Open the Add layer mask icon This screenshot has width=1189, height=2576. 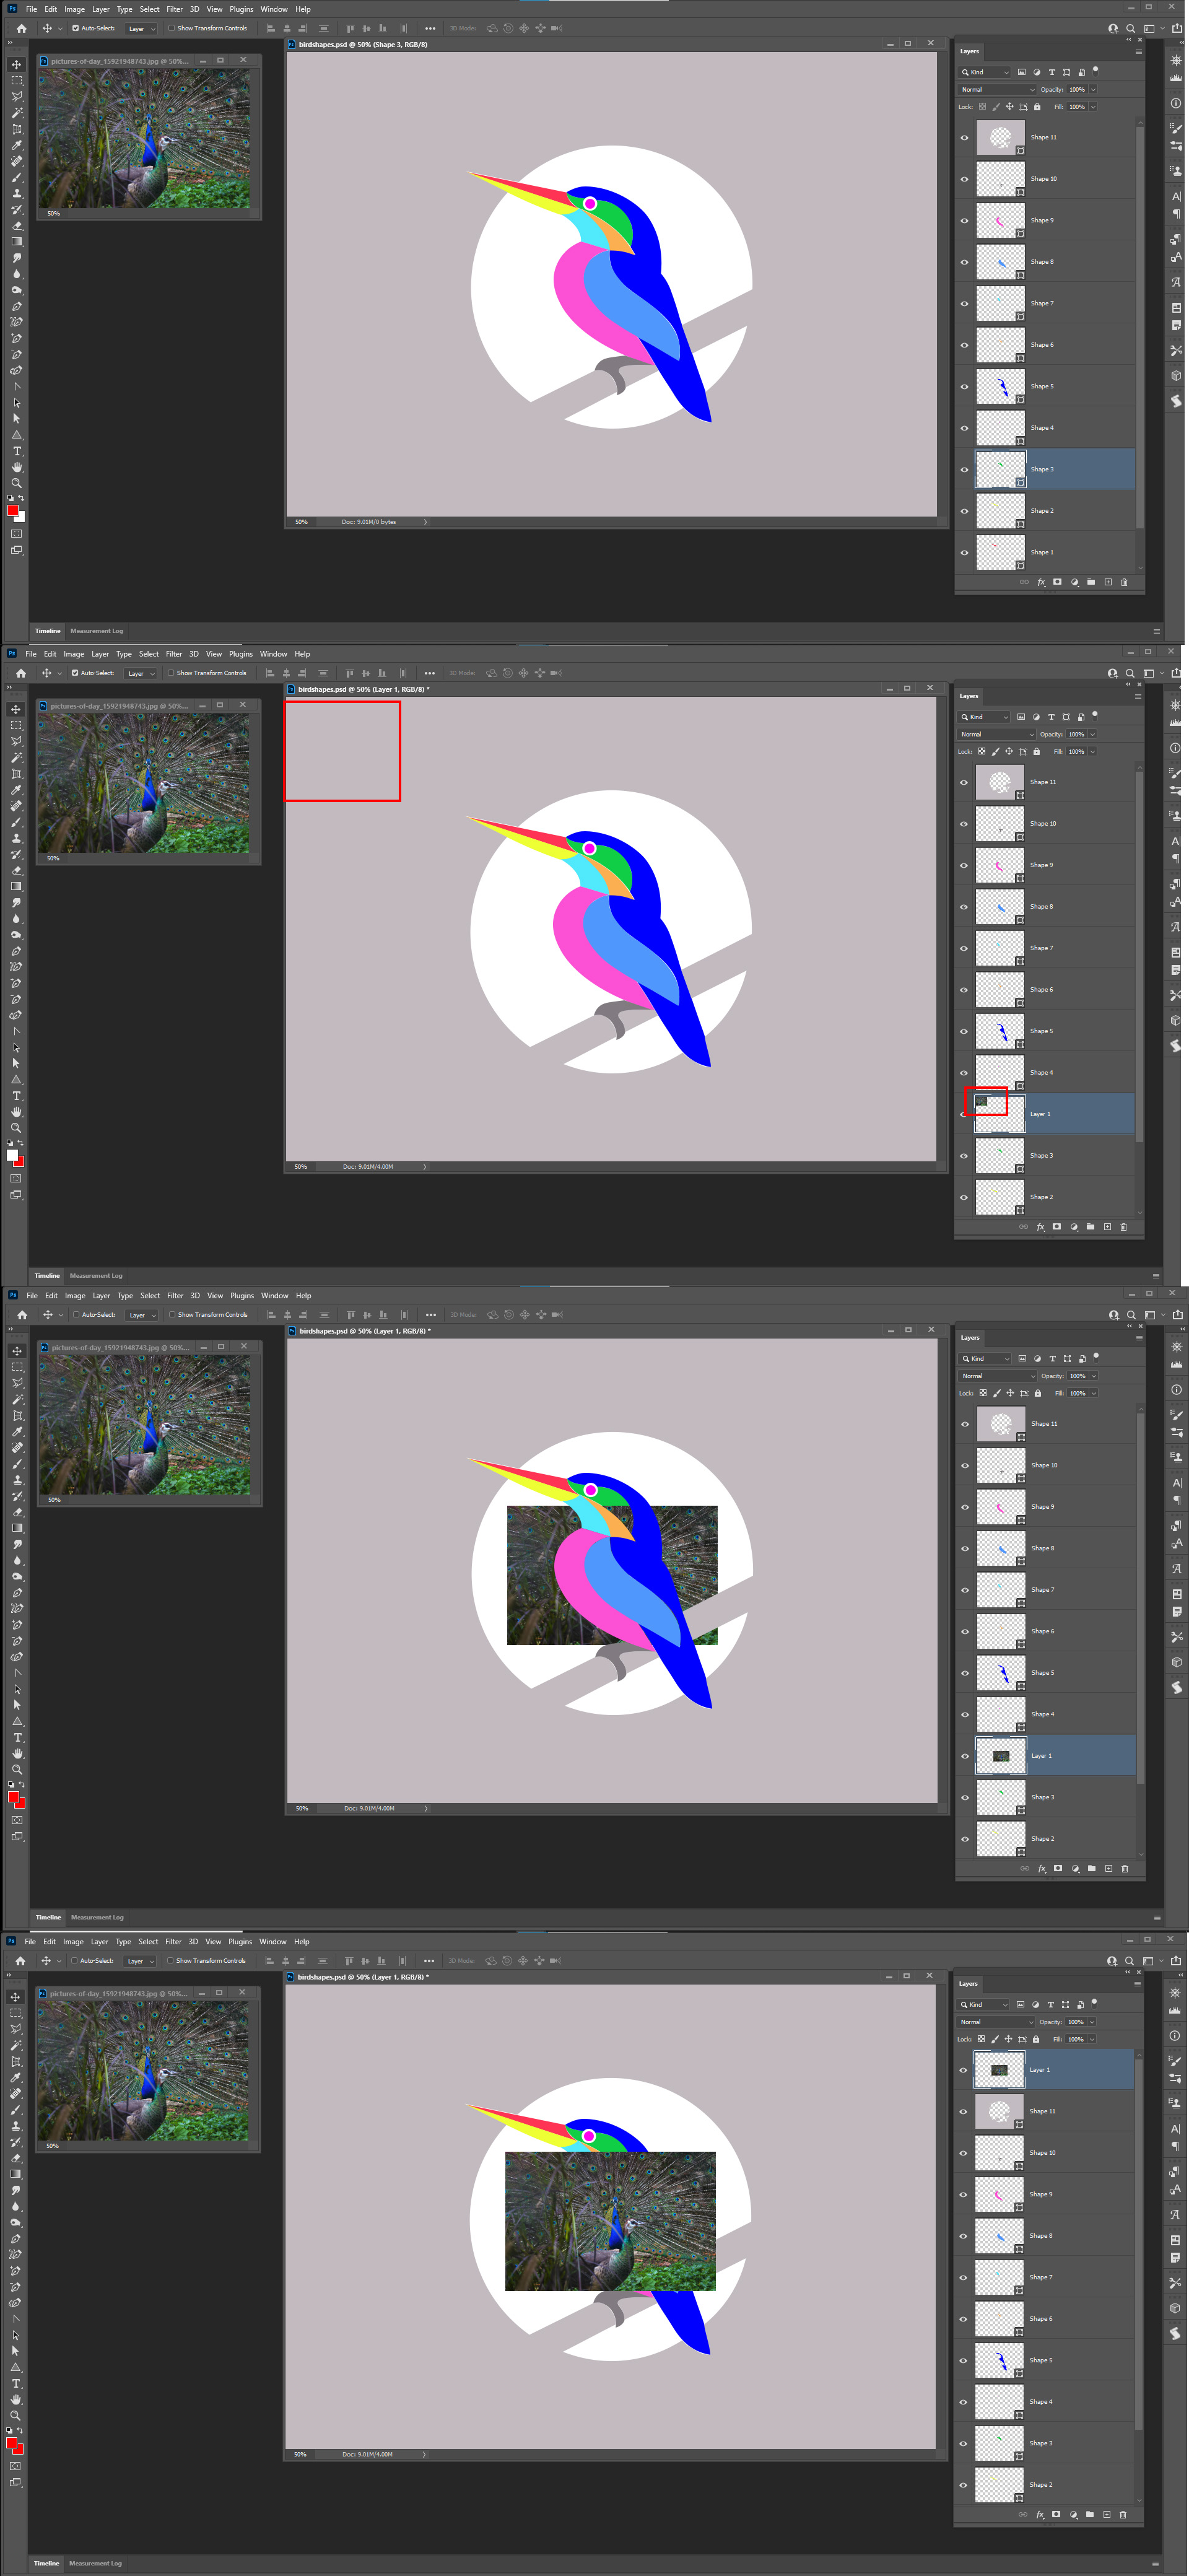(x=1058, y=582)
